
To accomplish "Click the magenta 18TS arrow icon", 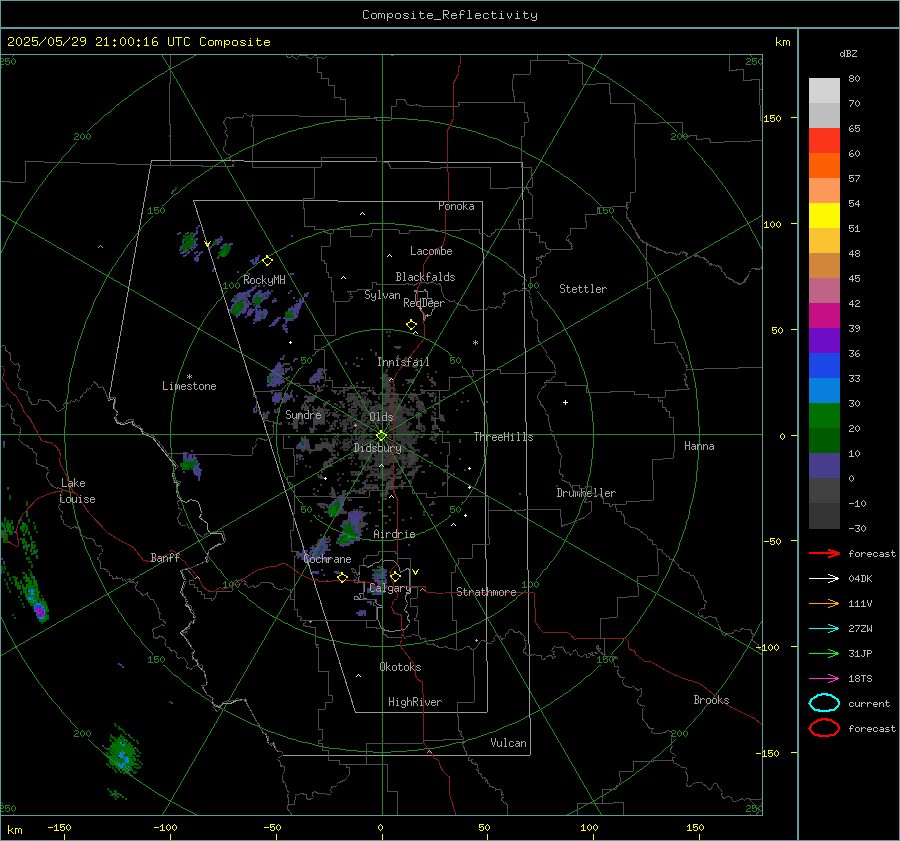I will 824,679.
